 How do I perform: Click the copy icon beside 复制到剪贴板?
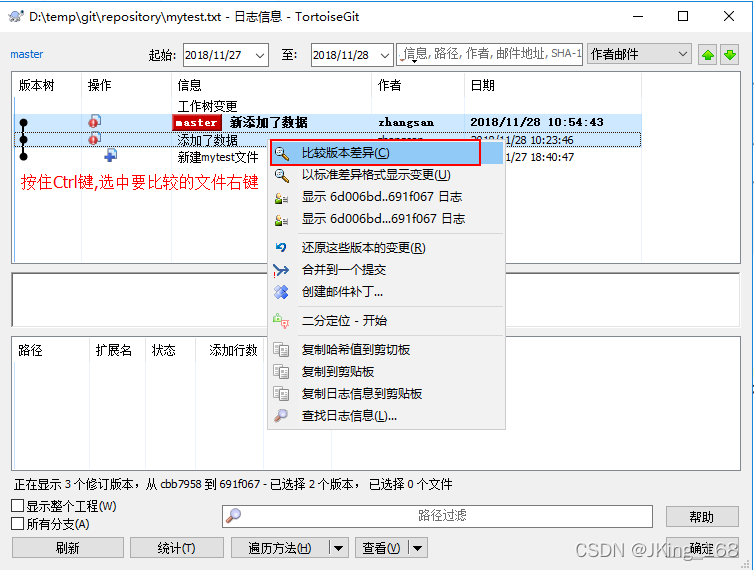coord(281,372)
